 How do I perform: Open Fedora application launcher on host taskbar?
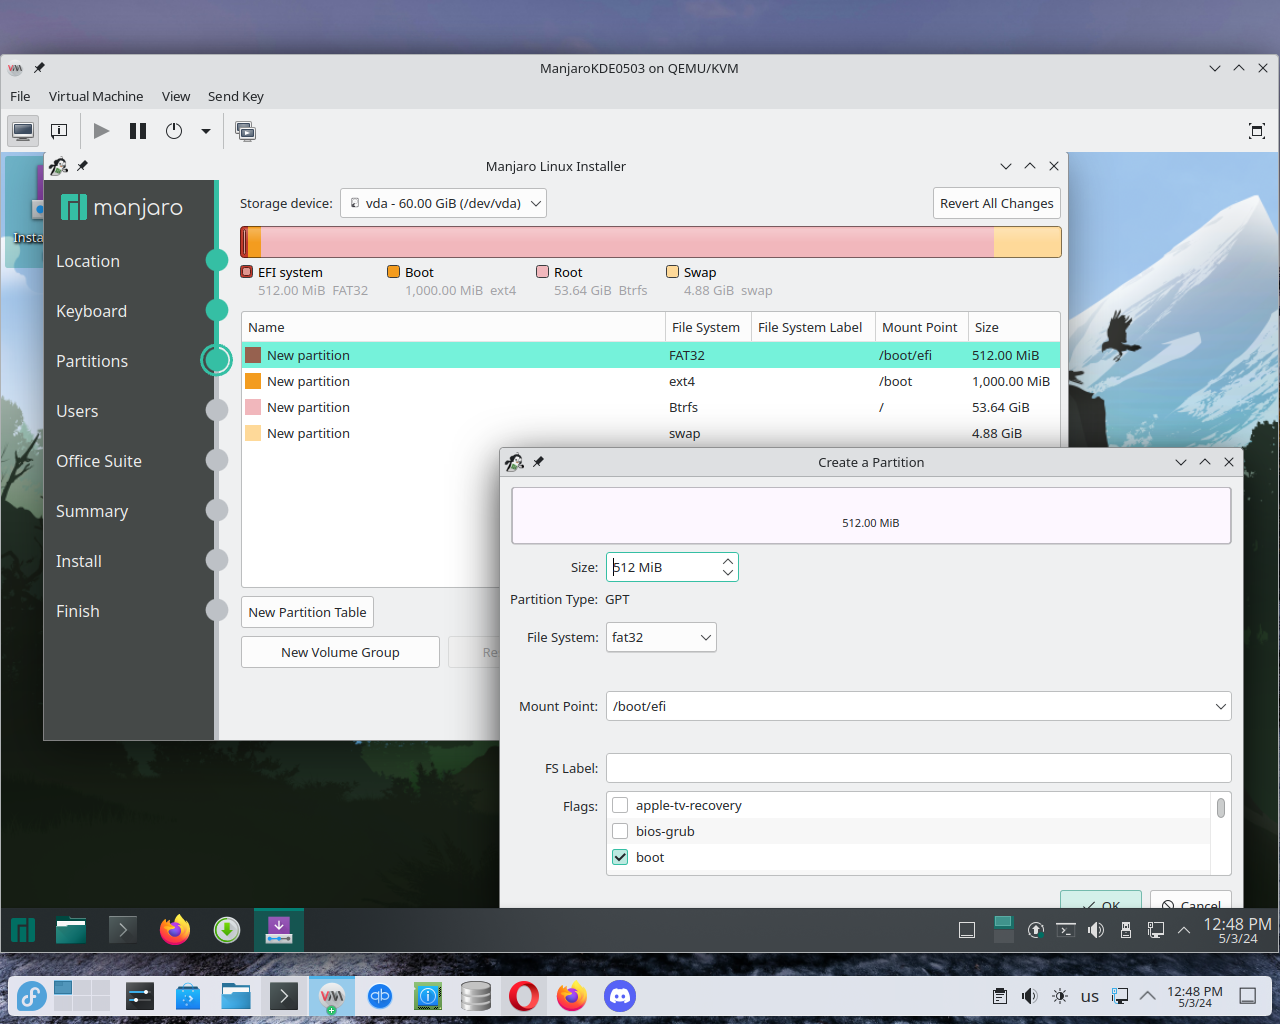tap(32, 996)
